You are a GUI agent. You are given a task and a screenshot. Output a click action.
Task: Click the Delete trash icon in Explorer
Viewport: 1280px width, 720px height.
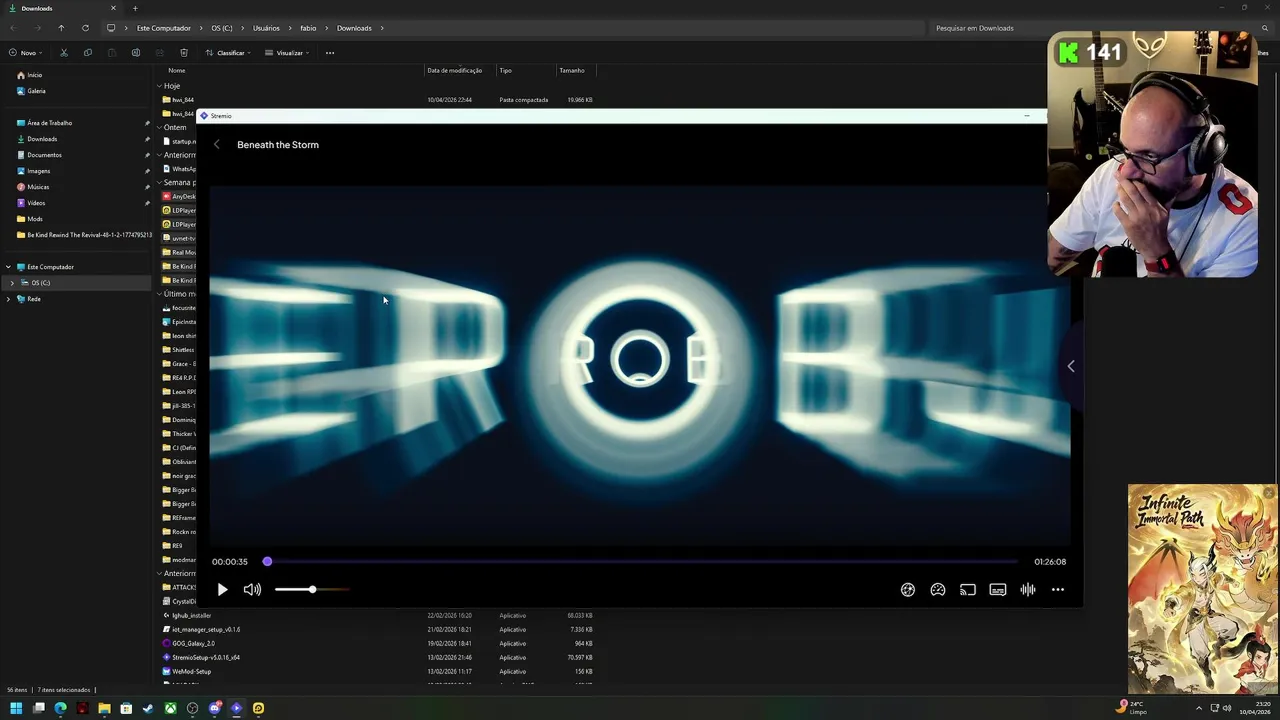pos(184,53)
